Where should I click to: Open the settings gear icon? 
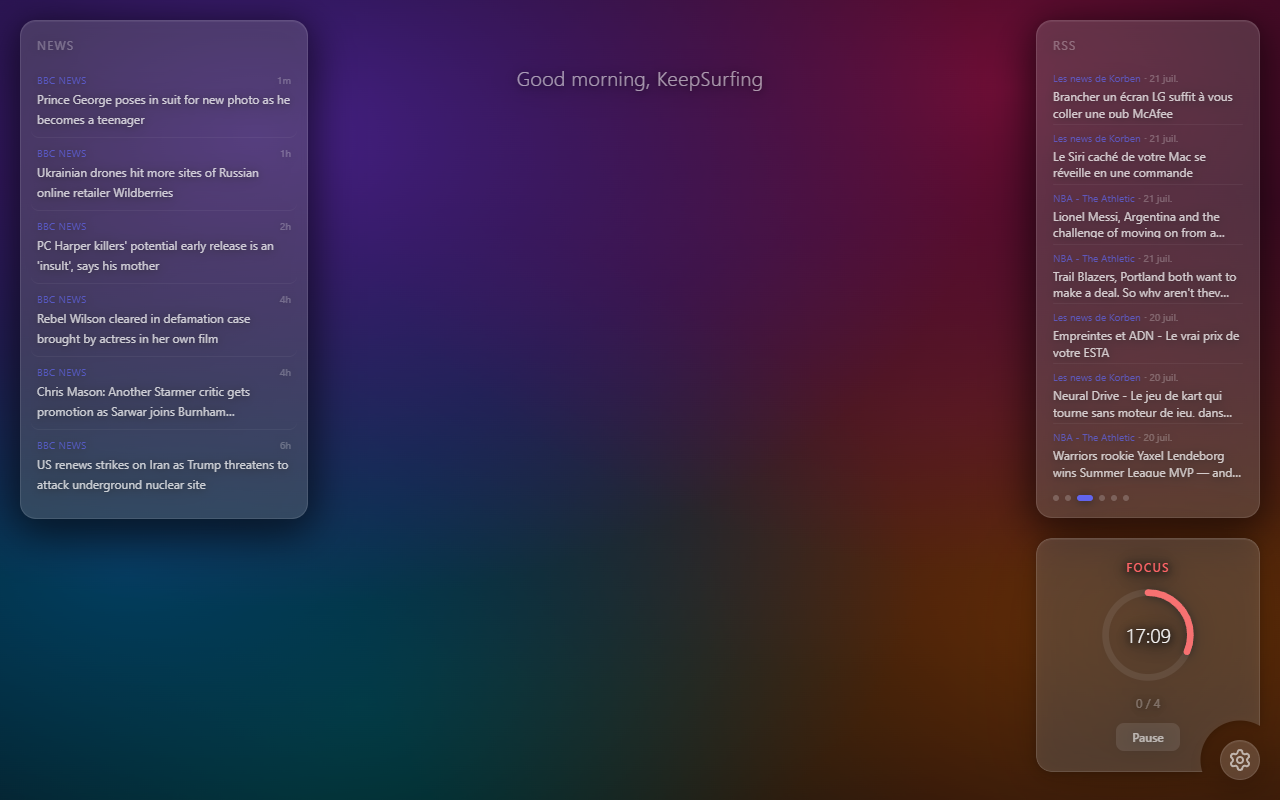pos(1240,760)
